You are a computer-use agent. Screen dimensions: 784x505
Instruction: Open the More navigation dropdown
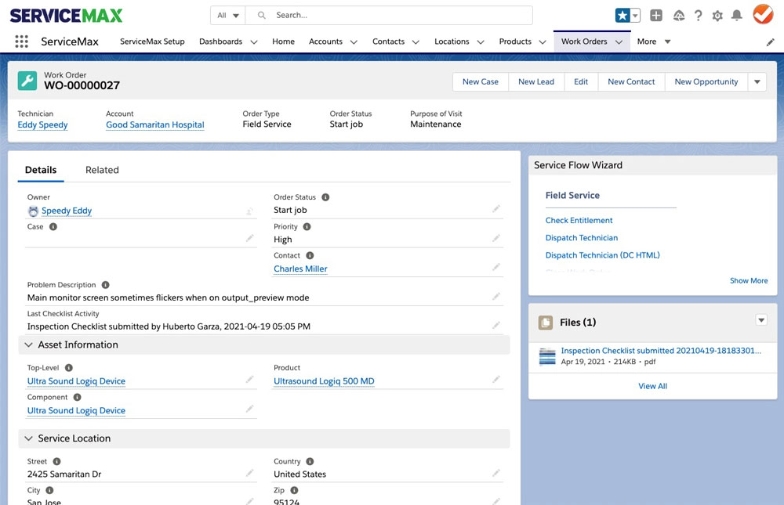[x=654, y=42]
